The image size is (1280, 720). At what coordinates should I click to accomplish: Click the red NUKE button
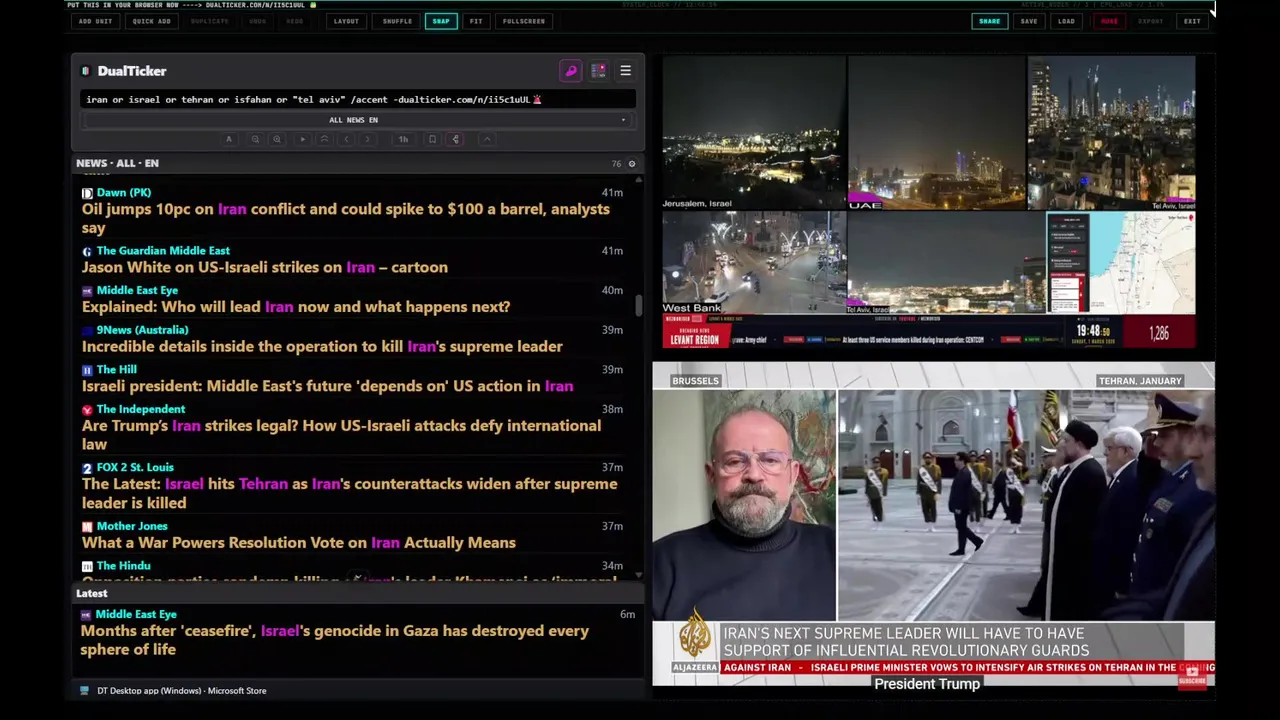[x=1109, y=21]
